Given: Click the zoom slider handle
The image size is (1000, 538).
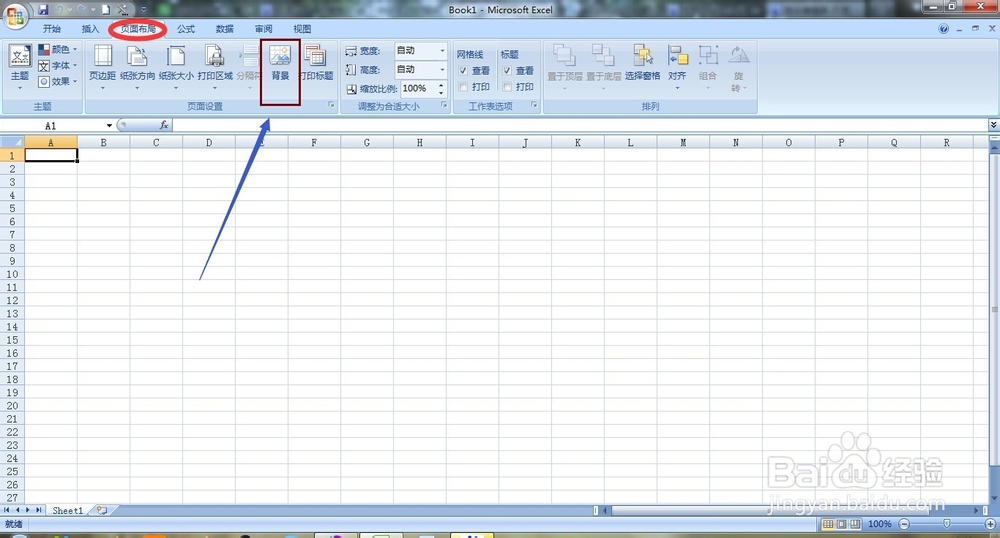Looking at the screenshot, I should tap(947, 524).
